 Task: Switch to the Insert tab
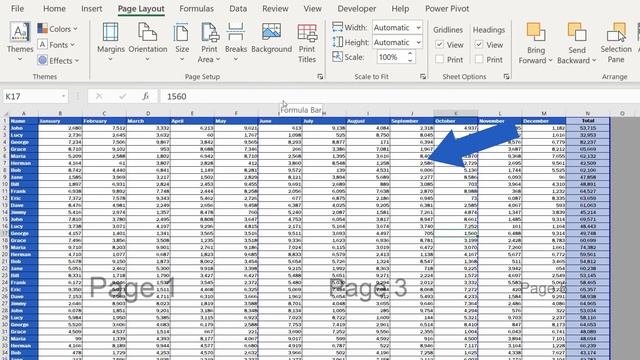coord(91,9)
